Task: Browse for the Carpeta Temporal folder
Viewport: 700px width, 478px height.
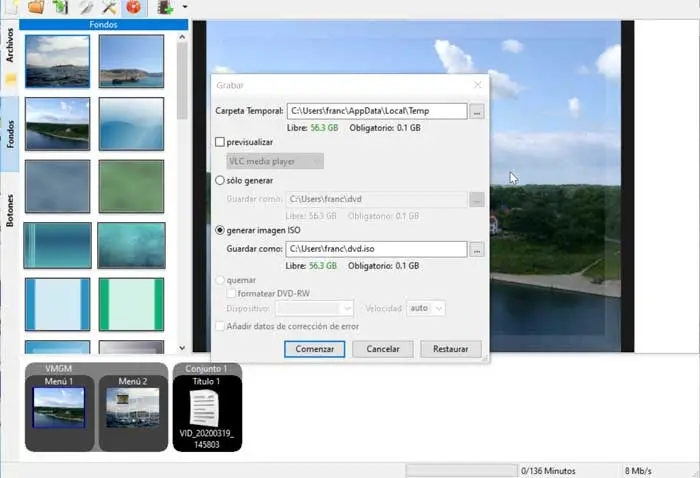Action: [477, 112]
